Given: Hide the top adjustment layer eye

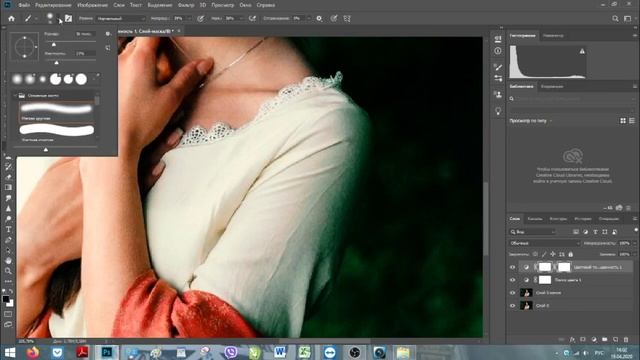Looking at the screenshot, I should (x=512, y=267).
